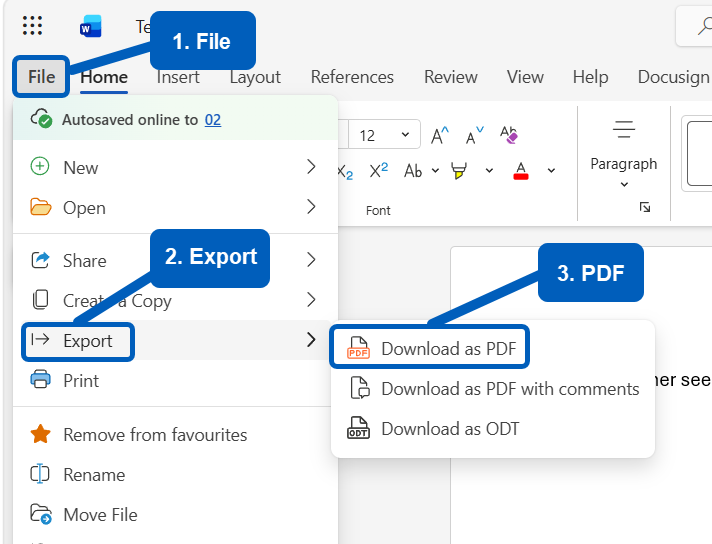The width and height of the screenshot is (712, 544).
Task: Switch to the Insert tab
Action: (178, 77)
